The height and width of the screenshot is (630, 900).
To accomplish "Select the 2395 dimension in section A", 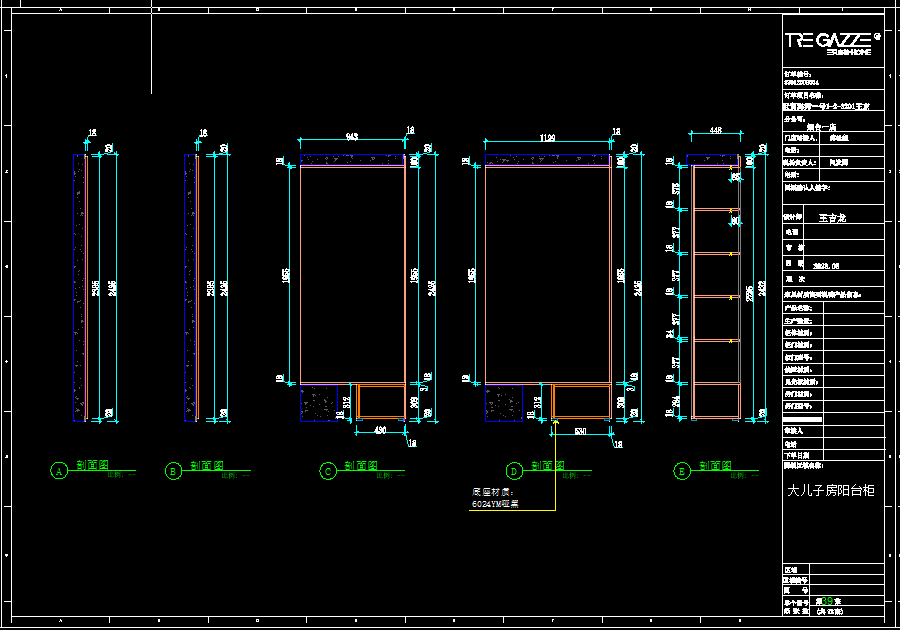I will coord(96,288).
